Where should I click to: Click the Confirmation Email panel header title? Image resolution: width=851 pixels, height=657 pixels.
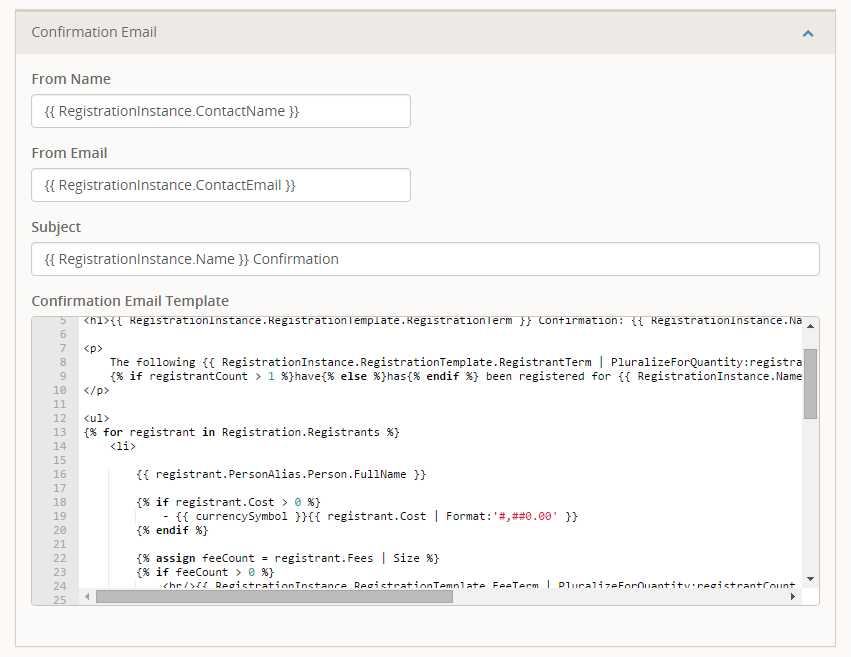[x=94, y=32]
